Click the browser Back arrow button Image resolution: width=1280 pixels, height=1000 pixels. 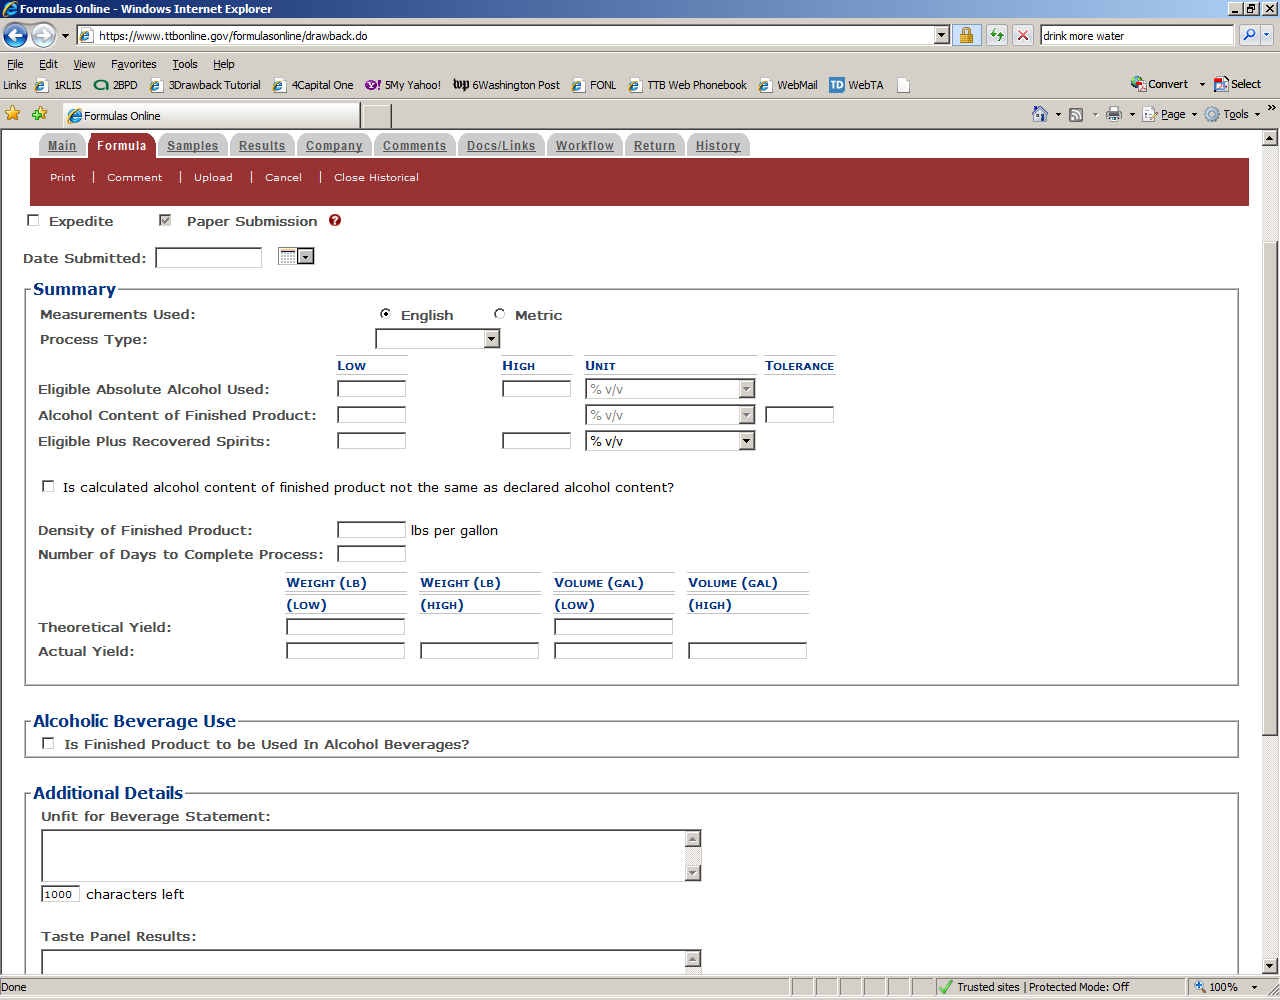pyautogui.click(x=16, y=36)
